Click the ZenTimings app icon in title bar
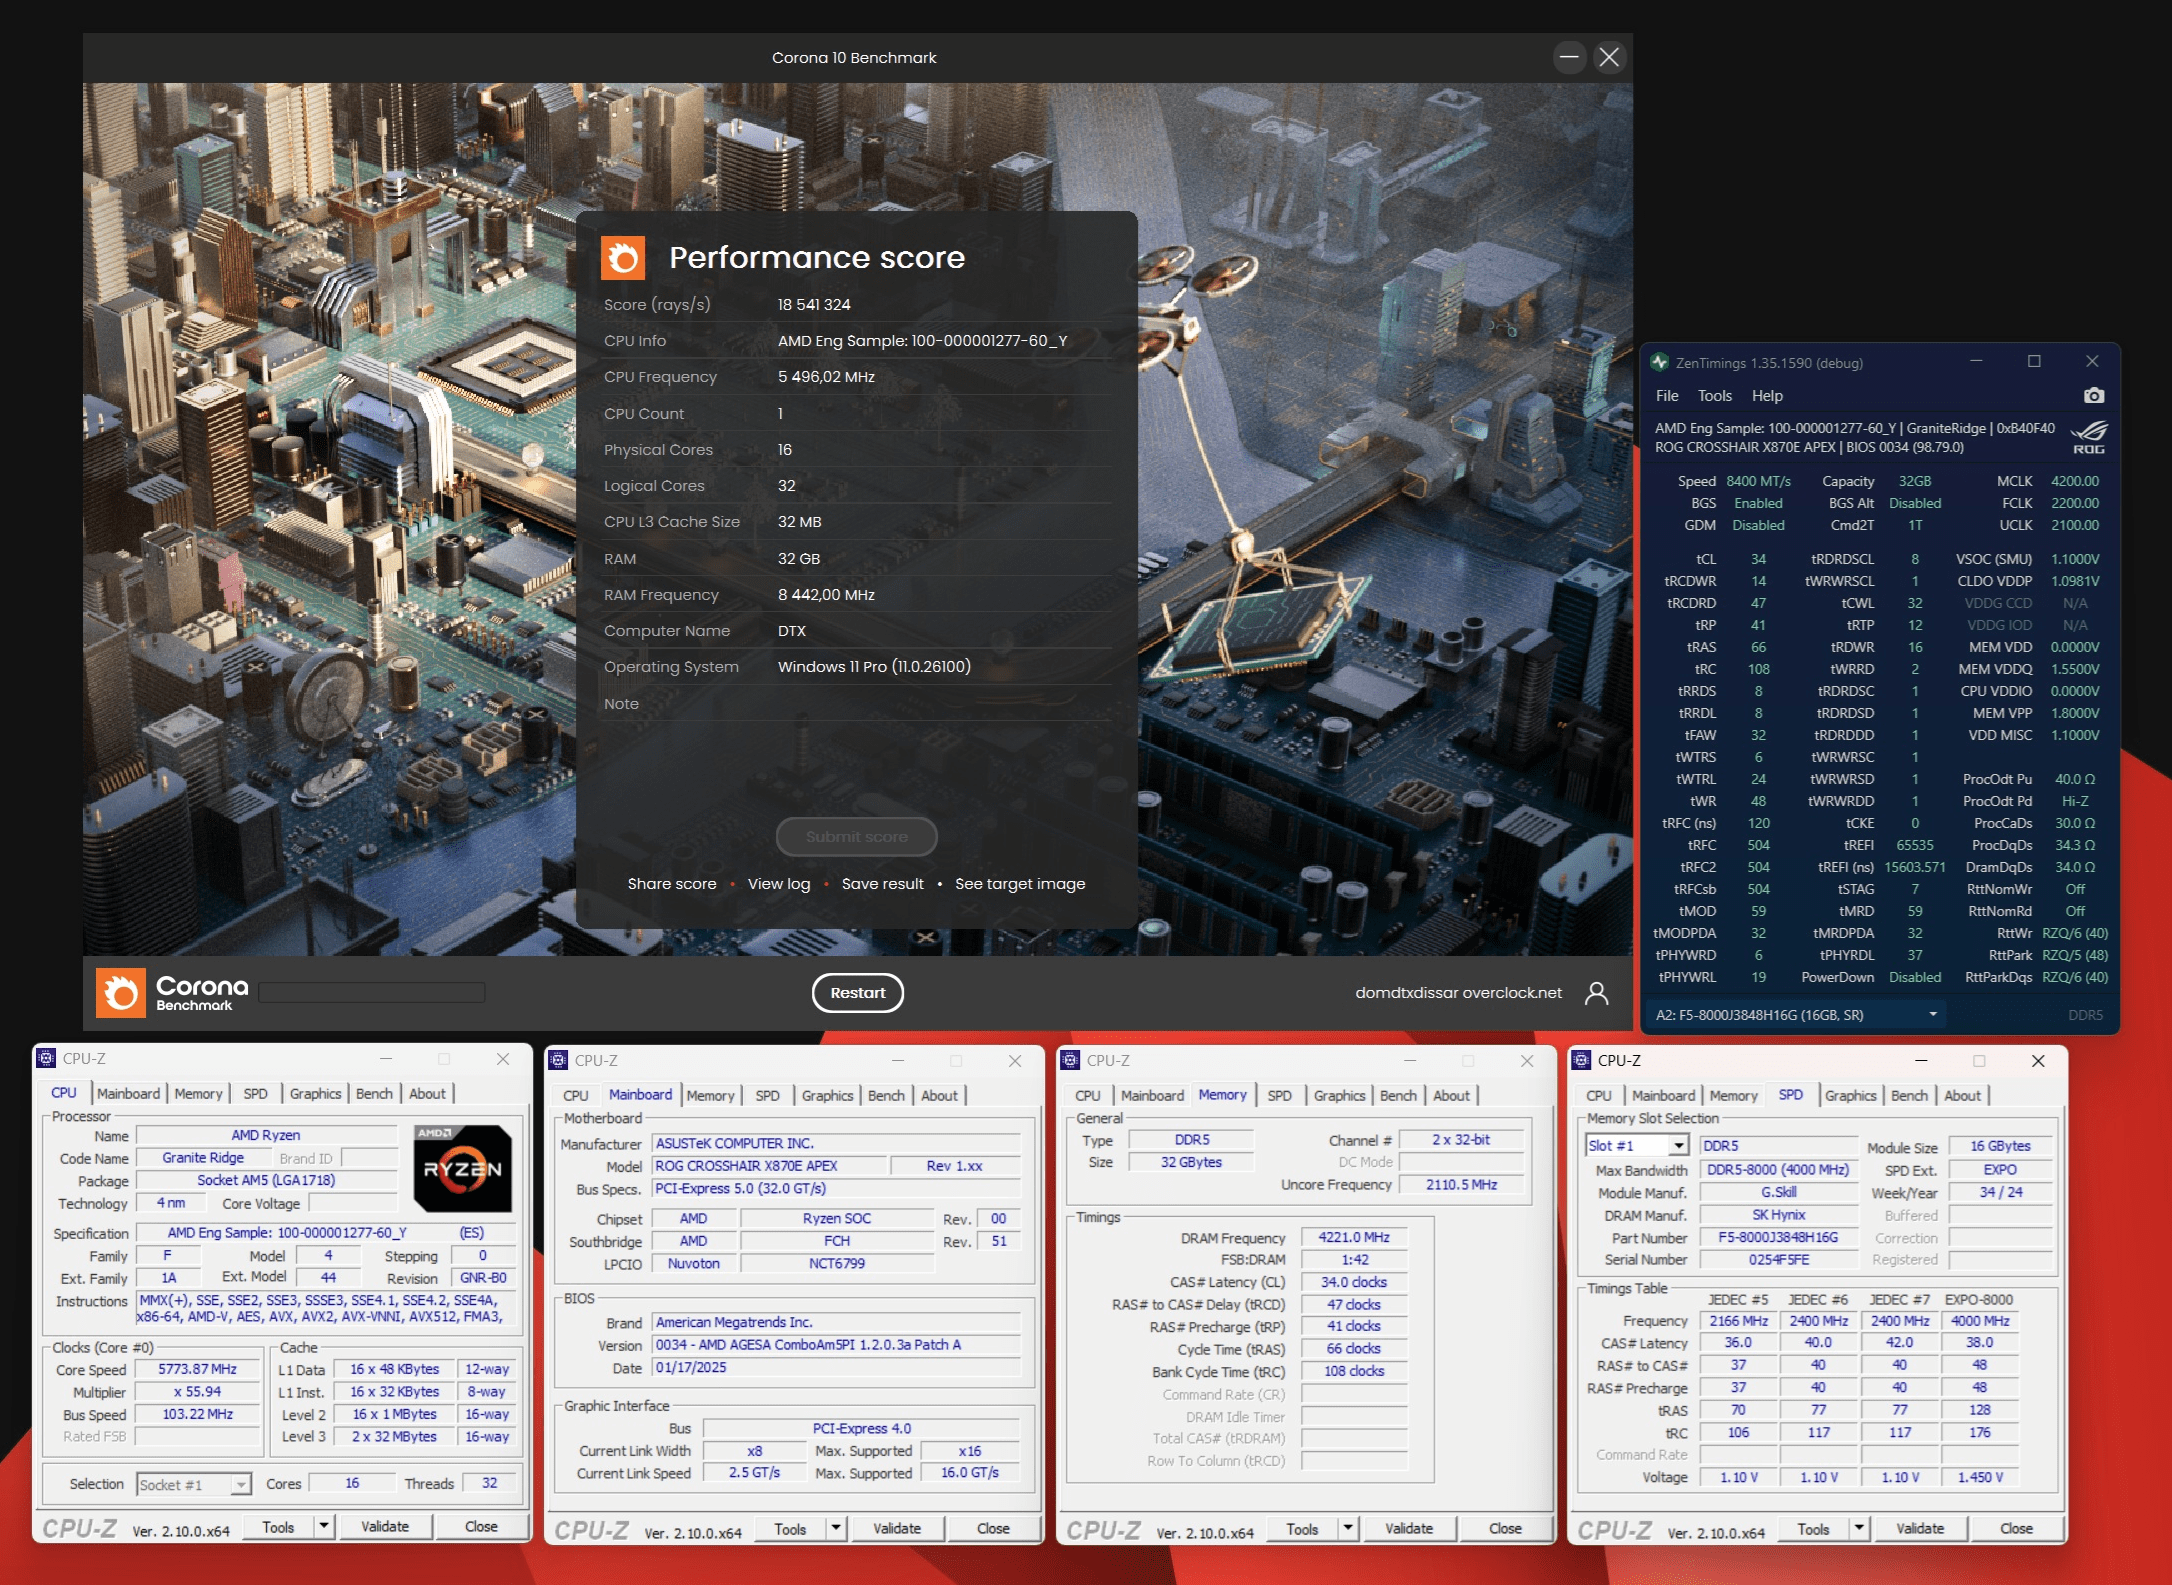 click(1660, 362)
